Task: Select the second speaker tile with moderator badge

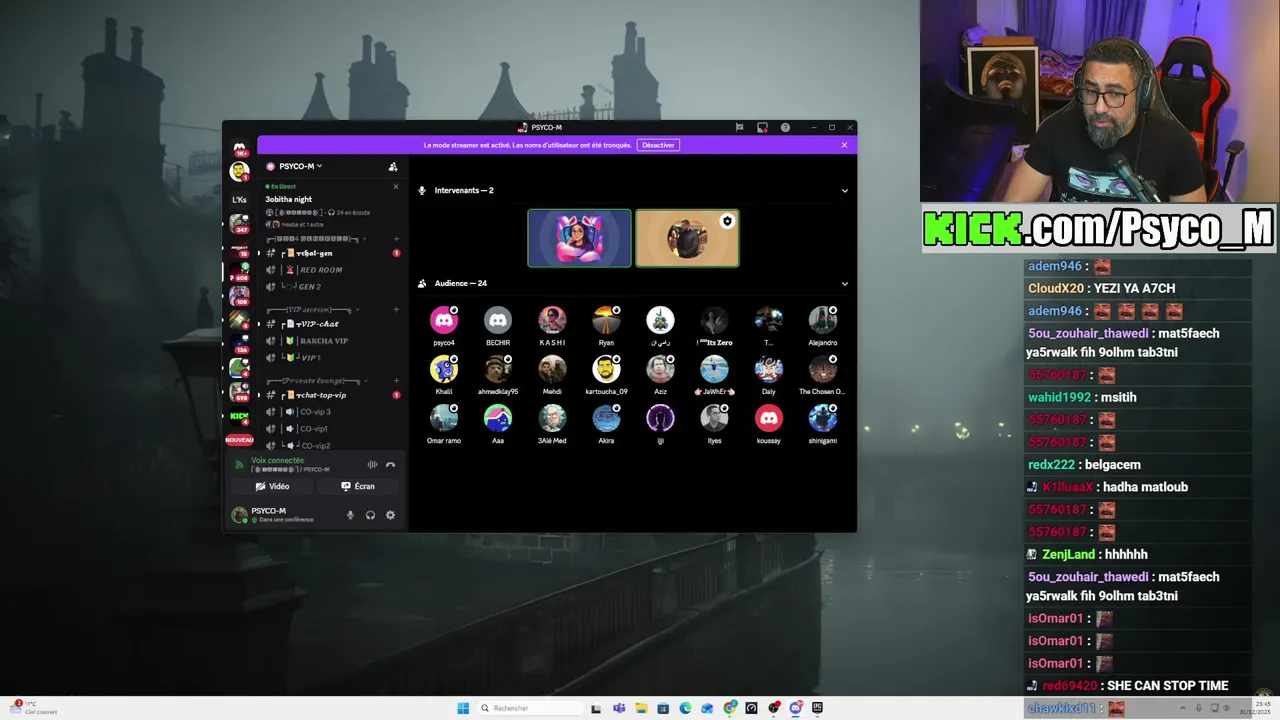Action: [x=687, y=238]
